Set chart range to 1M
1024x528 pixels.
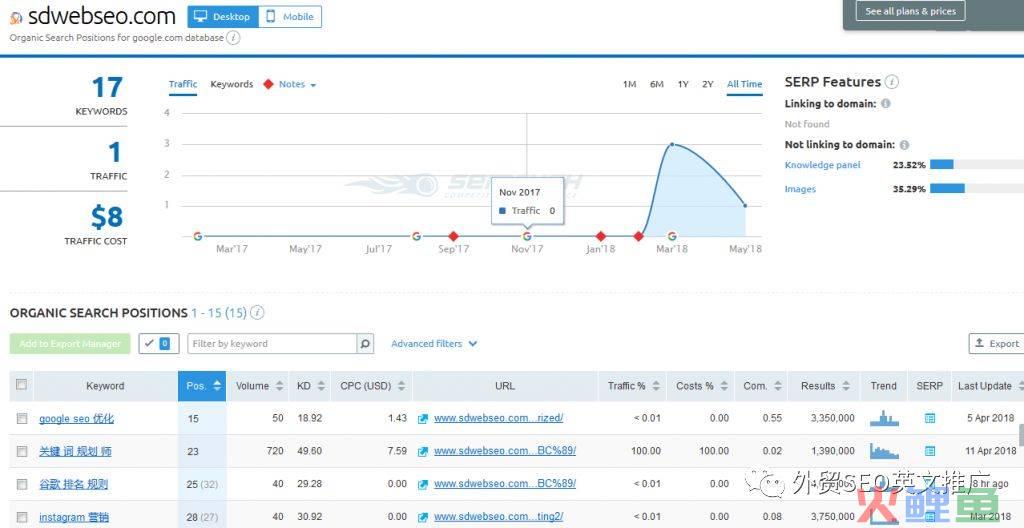[629, 84]
